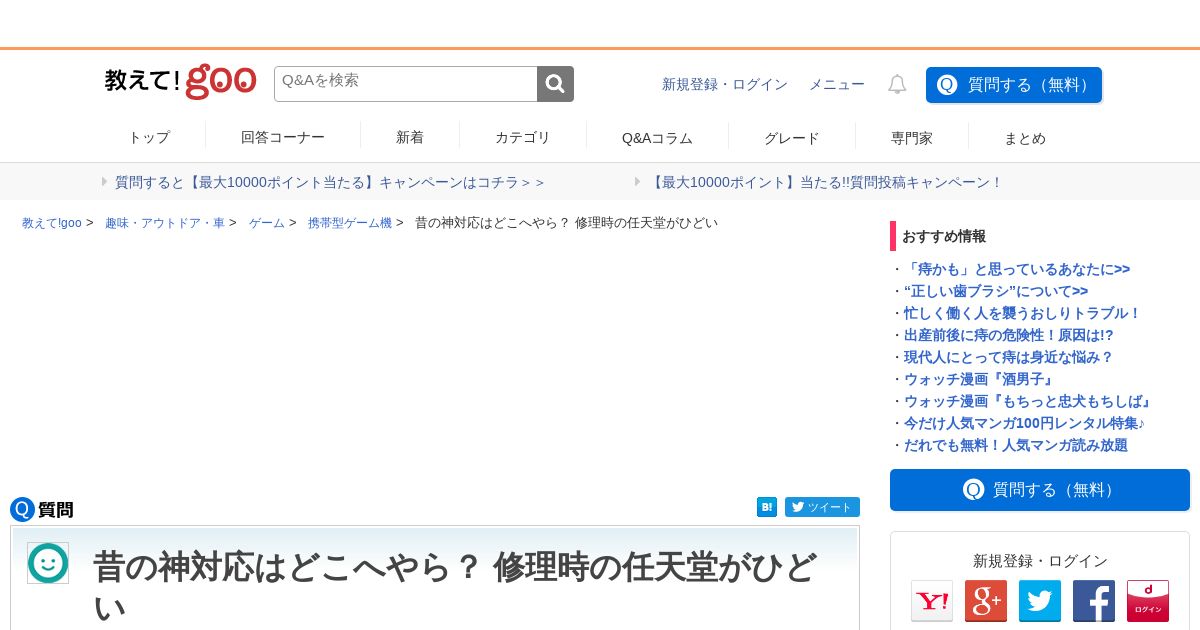Open ウォッチ漫画『酒男子』link

980,379
